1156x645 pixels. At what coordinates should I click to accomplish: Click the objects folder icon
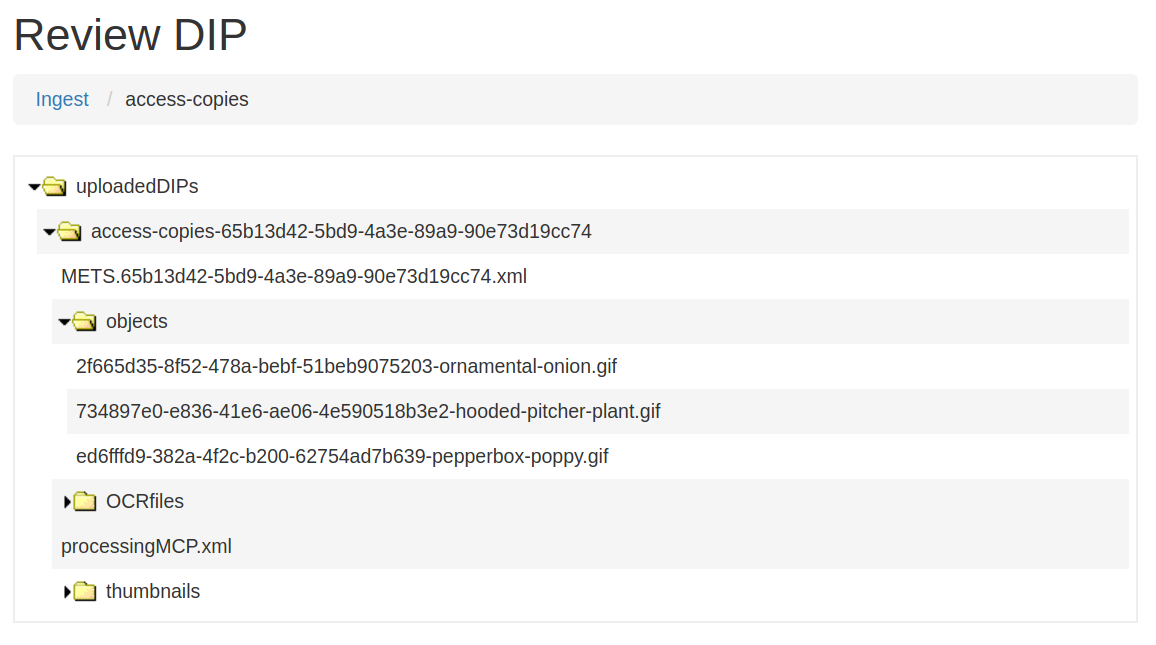tap(85, 322)
